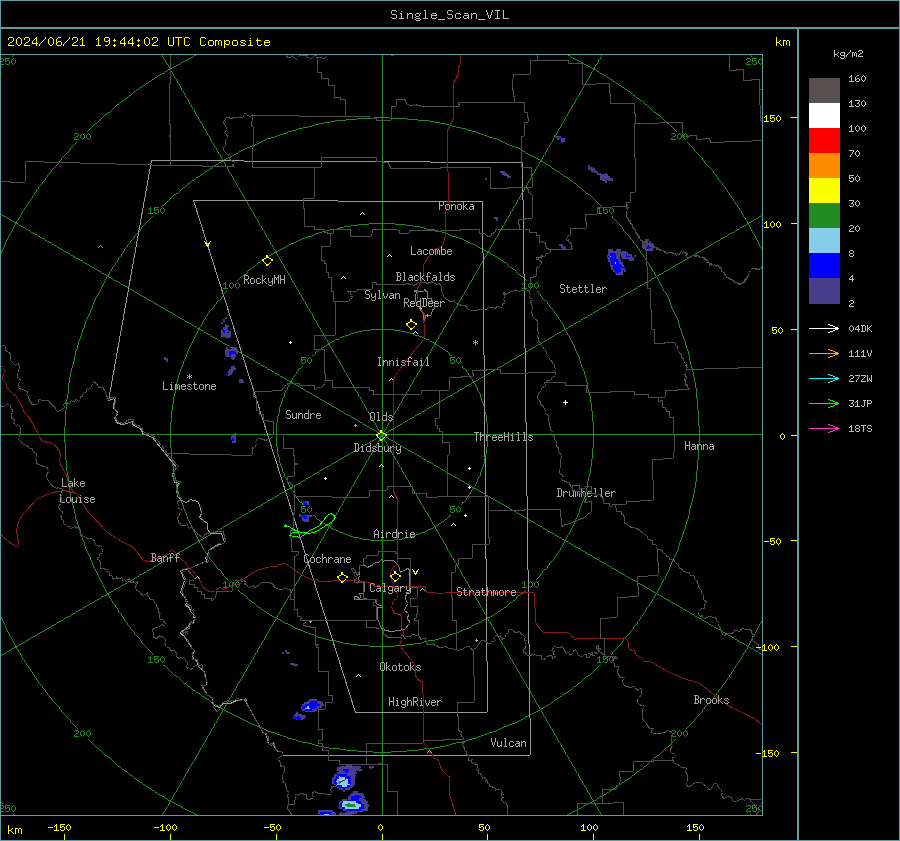Click the Okotoks label
900x841 pixels.
(400, 667)
